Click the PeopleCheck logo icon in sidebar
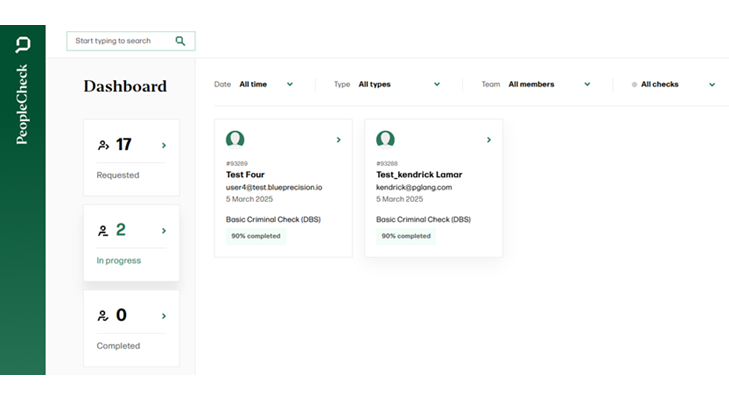The width and height of the screenshot is (729, 400). click(x=23, y=45)
